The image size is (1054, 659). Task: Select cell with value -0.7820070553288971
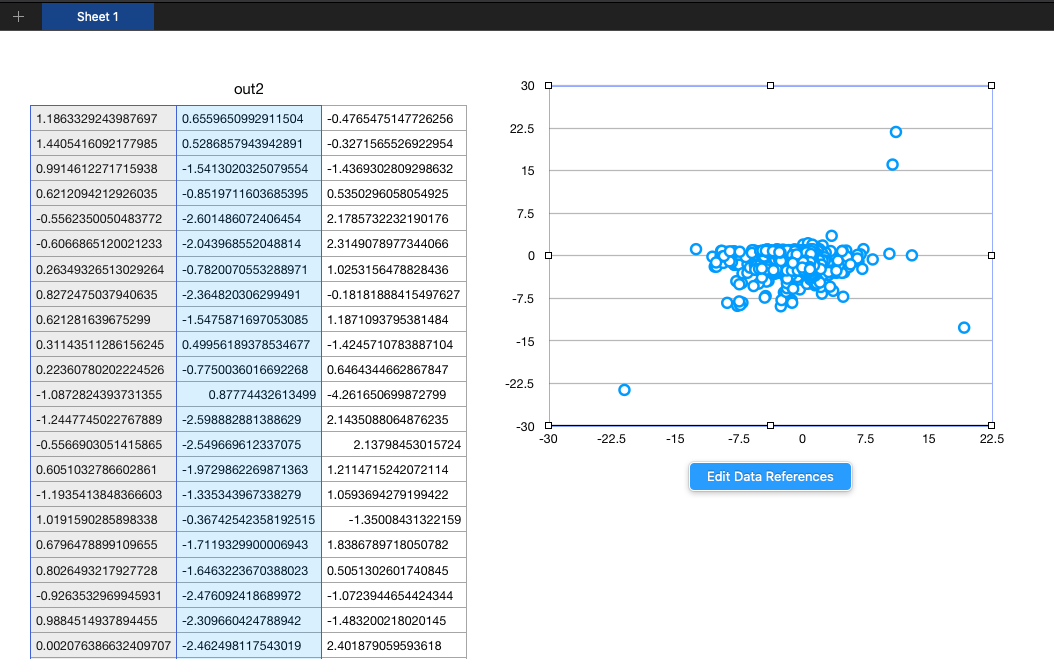click(249, 269)
